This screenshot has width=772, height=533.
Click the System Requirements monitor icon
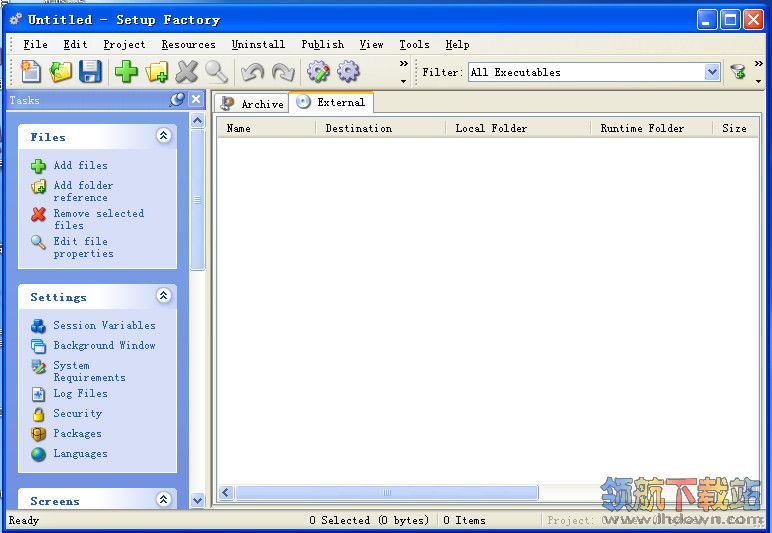[38, 367]
